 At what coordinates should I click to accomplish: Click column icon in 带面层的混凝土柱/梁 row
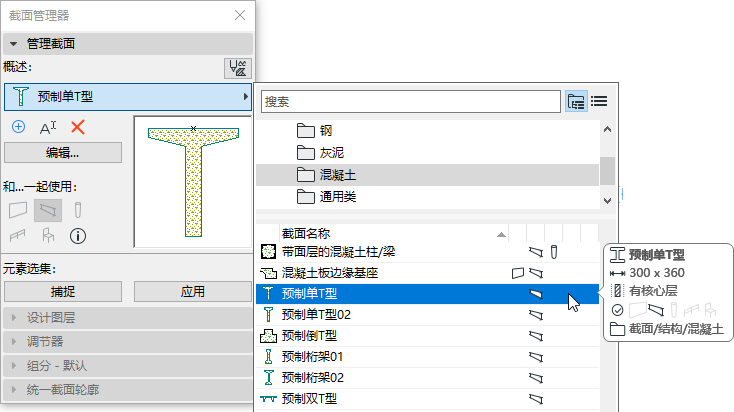pyautogui.click(x=554, y=252)
